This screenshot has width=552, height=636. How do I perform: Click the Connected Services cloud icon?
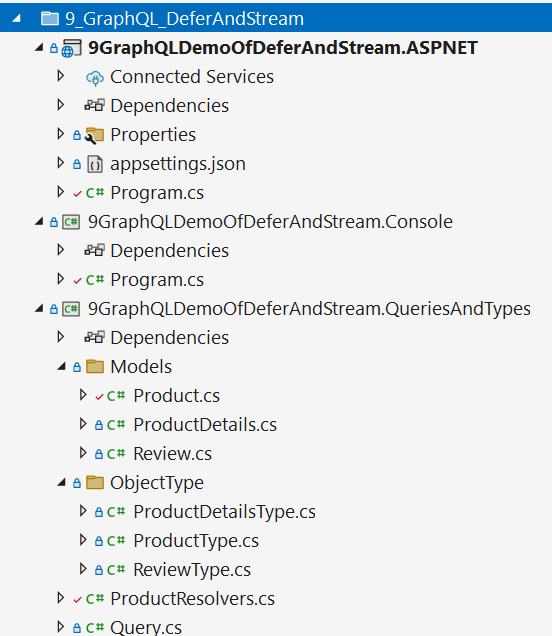(95, 77)
